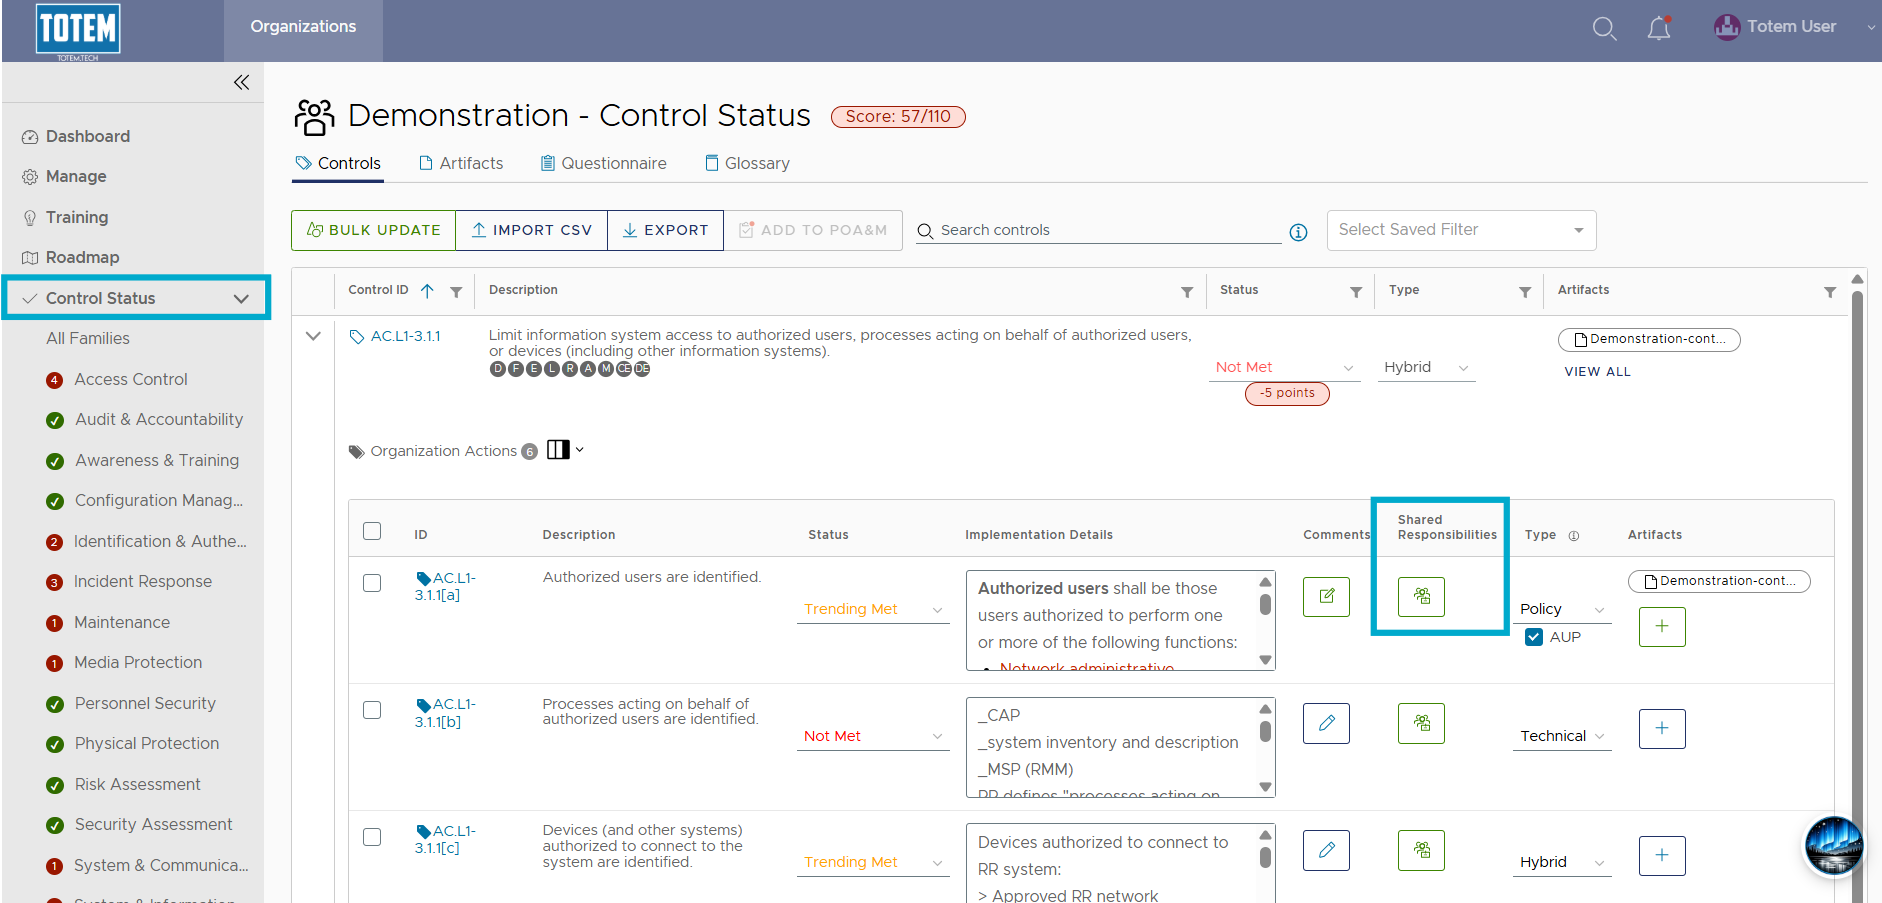Viewport: 1882px width, 903px height.
Task: Change status of AC.L1-3.1.1[c]
Action: (873, 863)
